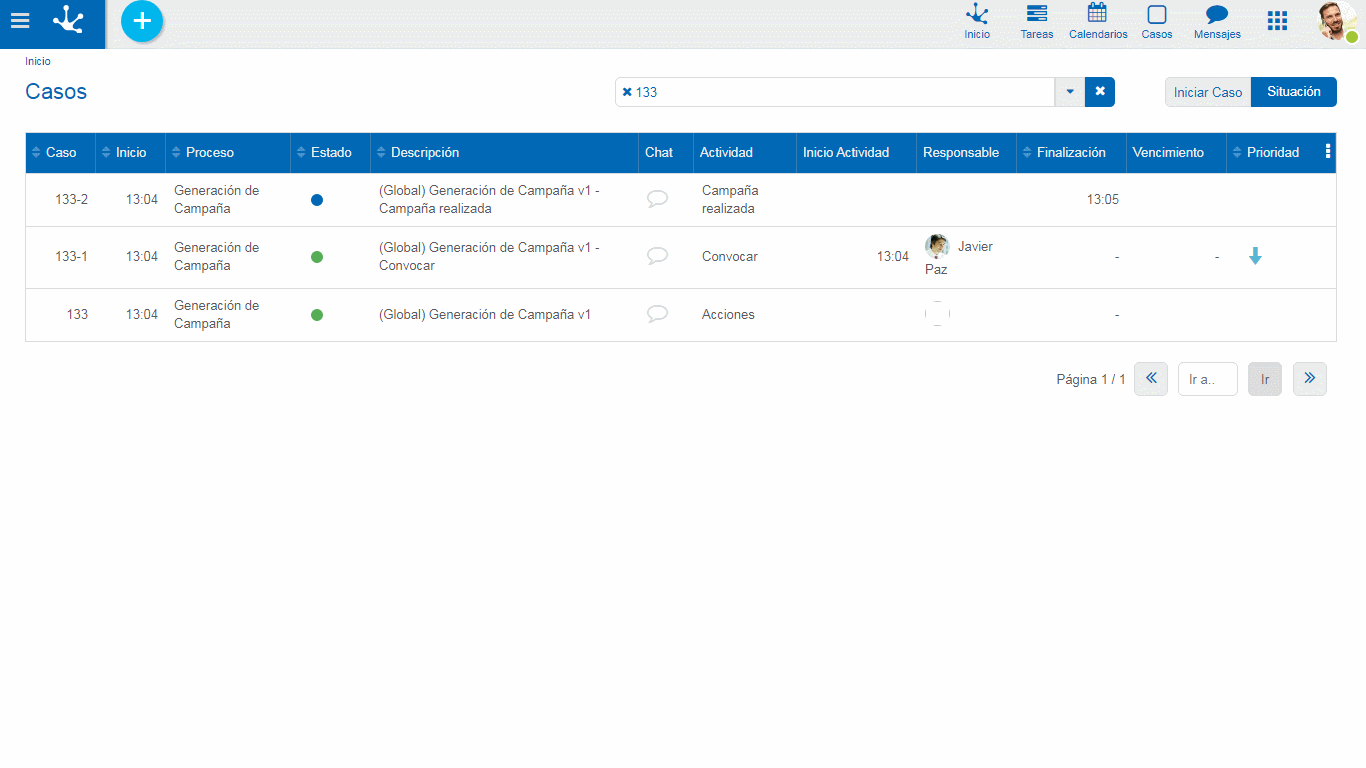This screenshot has height=768, width=1366.
Task: Focus the 'Ir a..' page input
Action: (x=1207, y=380)
